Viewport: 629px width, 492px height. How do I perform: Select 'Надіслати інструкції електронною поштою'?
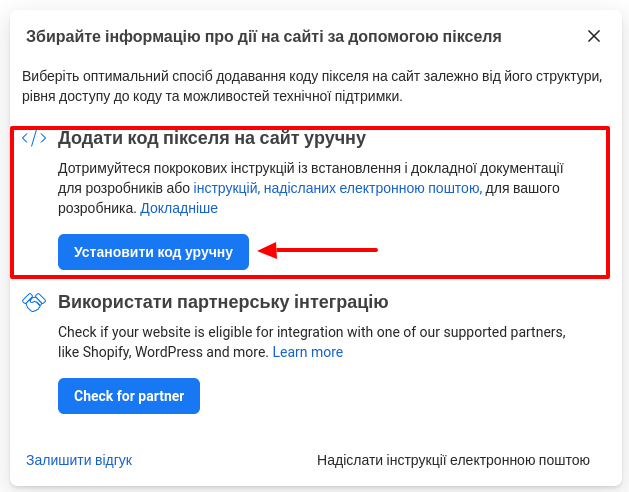pos(453,460)
